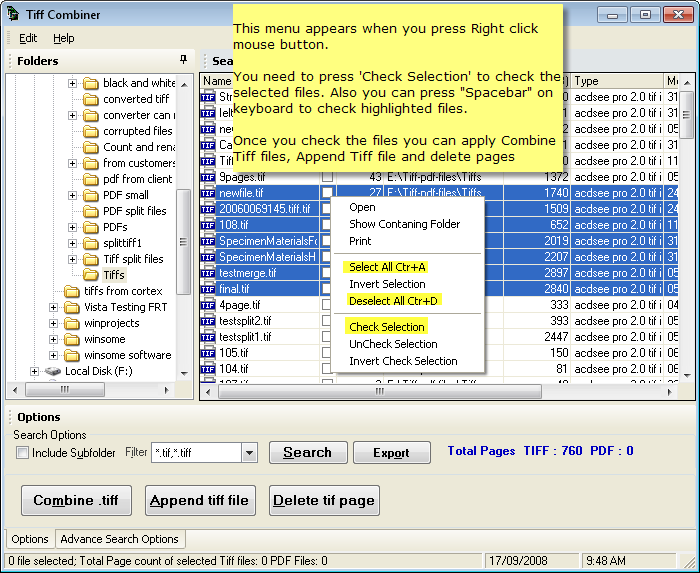
Task: Click the TIF icon next to 4page.tif
Action: pos(208,305)
